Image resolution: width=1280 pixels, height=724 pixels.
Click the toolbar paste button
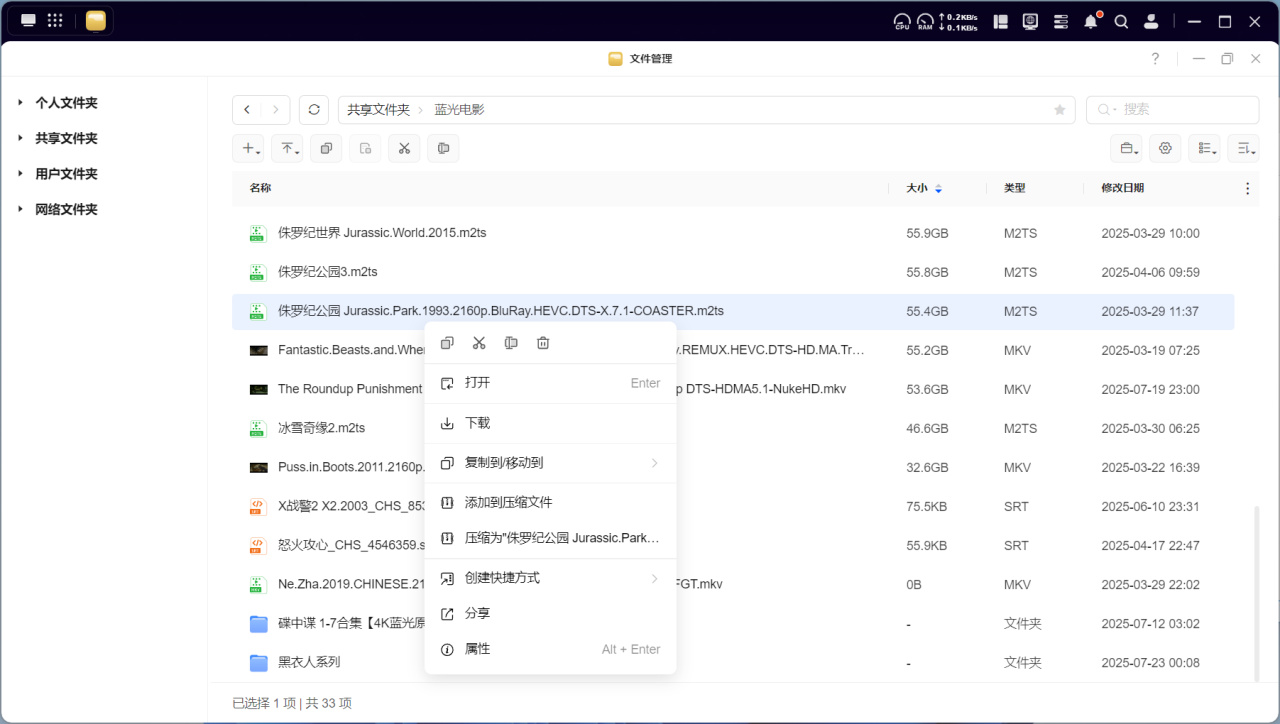coord(365,148)
